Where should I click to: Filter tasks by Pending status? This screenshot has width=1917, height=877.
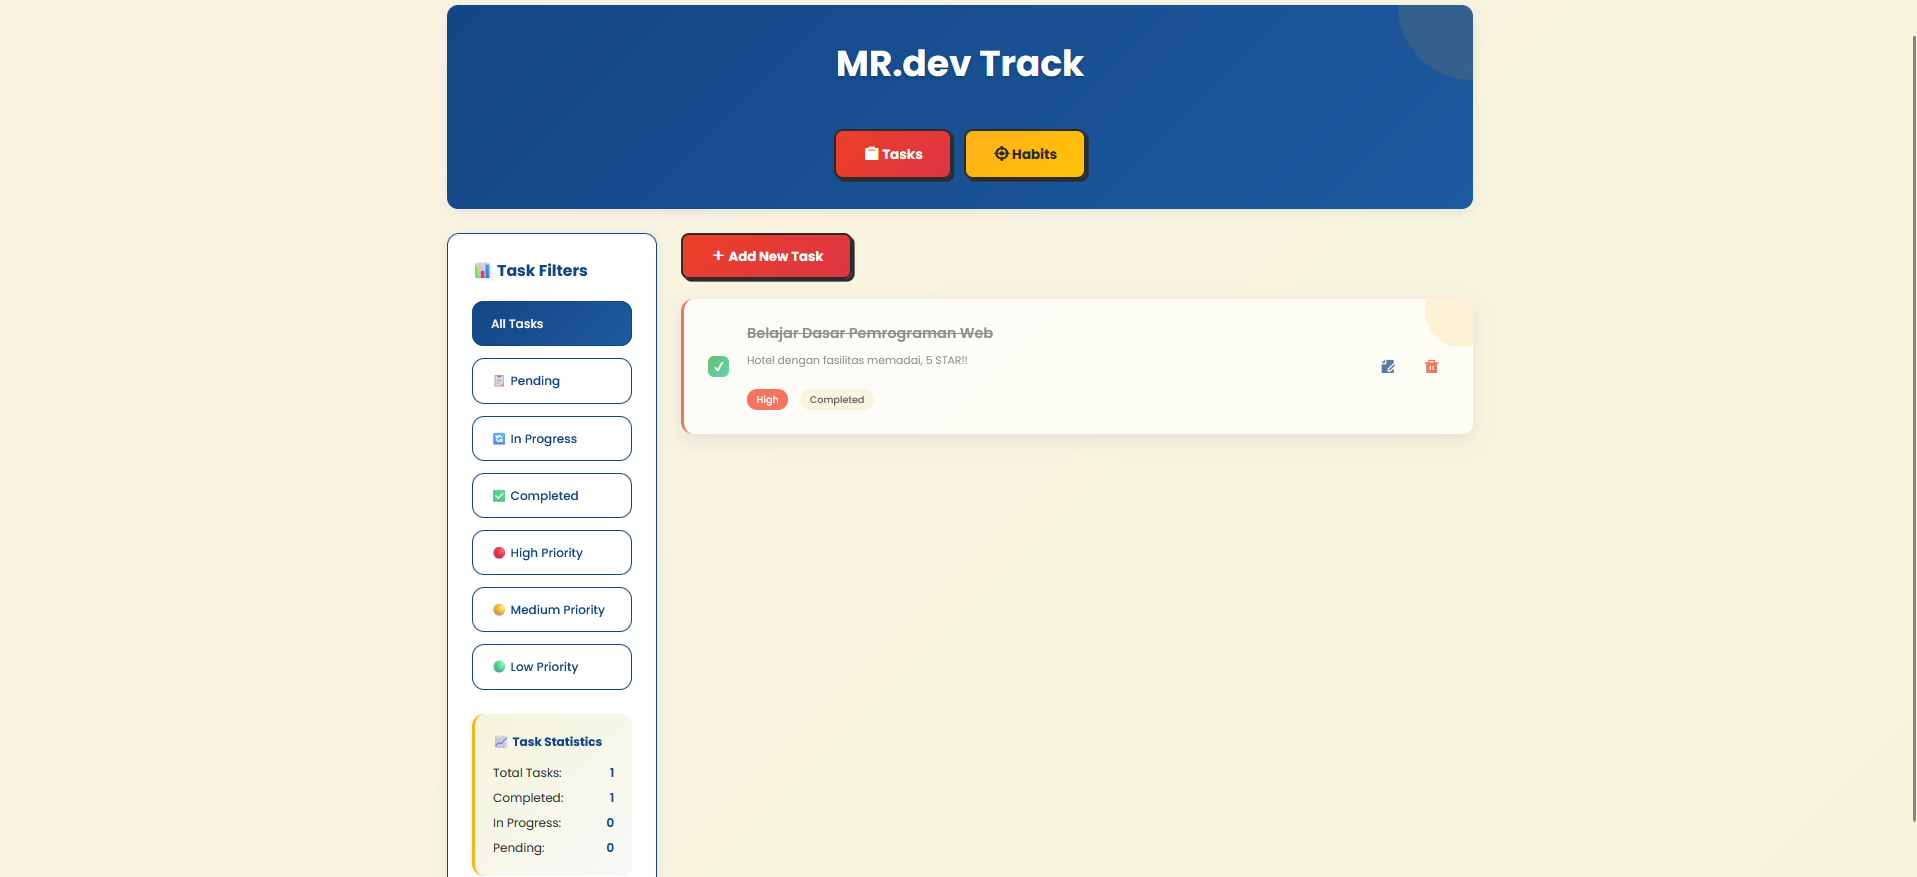[551, 381]
